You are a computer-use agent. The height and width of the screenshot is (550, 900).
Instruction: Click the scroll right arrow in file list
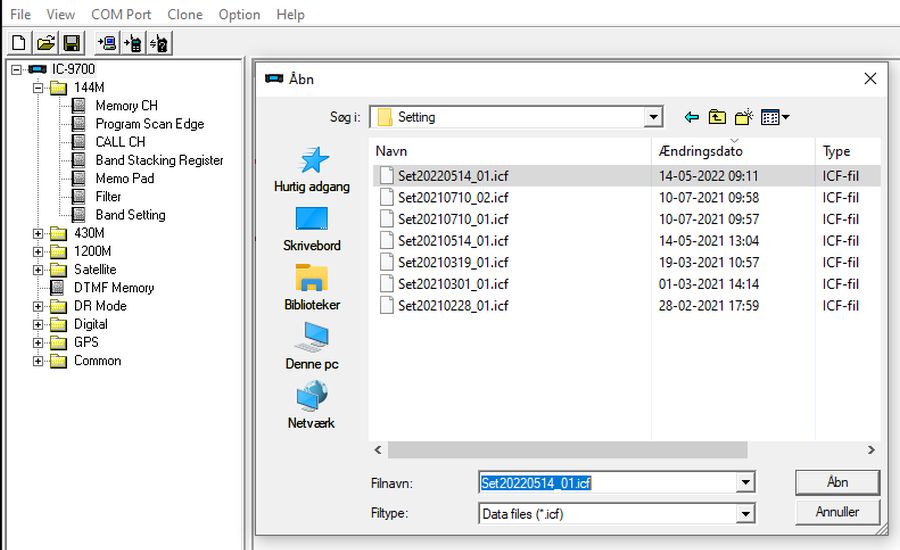click(x=871, y=450)
